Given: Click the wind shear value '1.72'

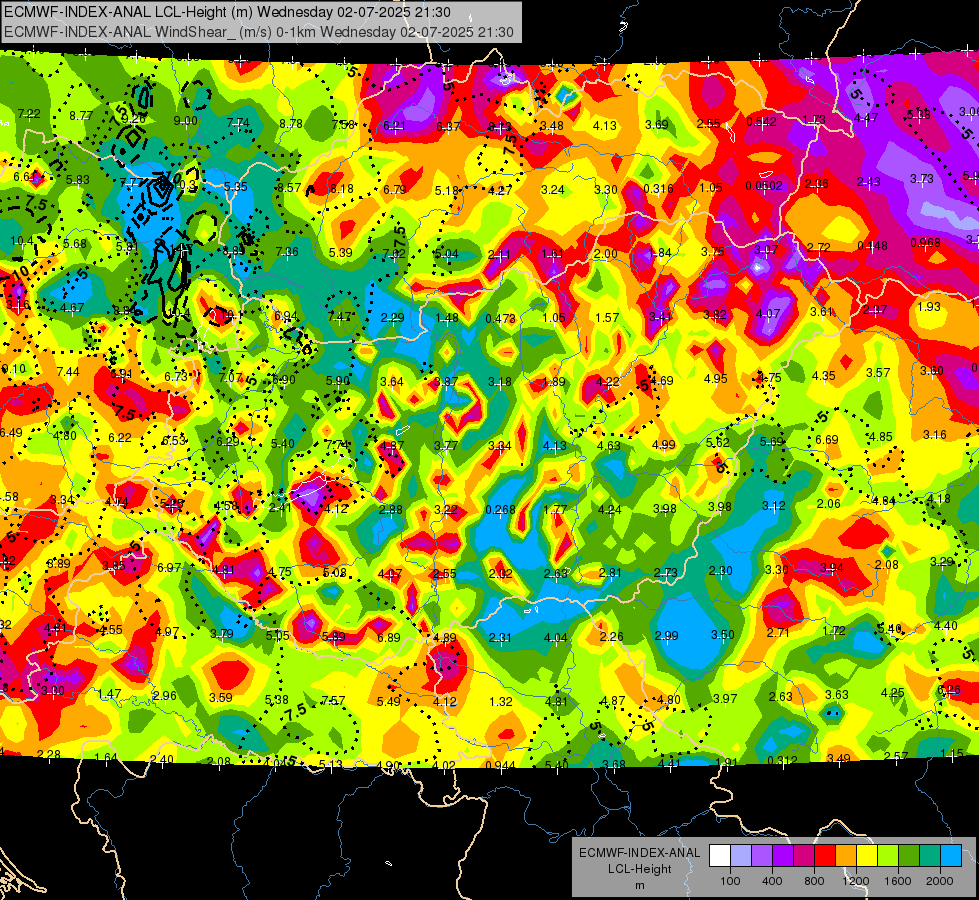Looking at the screenshot, I should [x=834, y=631].
